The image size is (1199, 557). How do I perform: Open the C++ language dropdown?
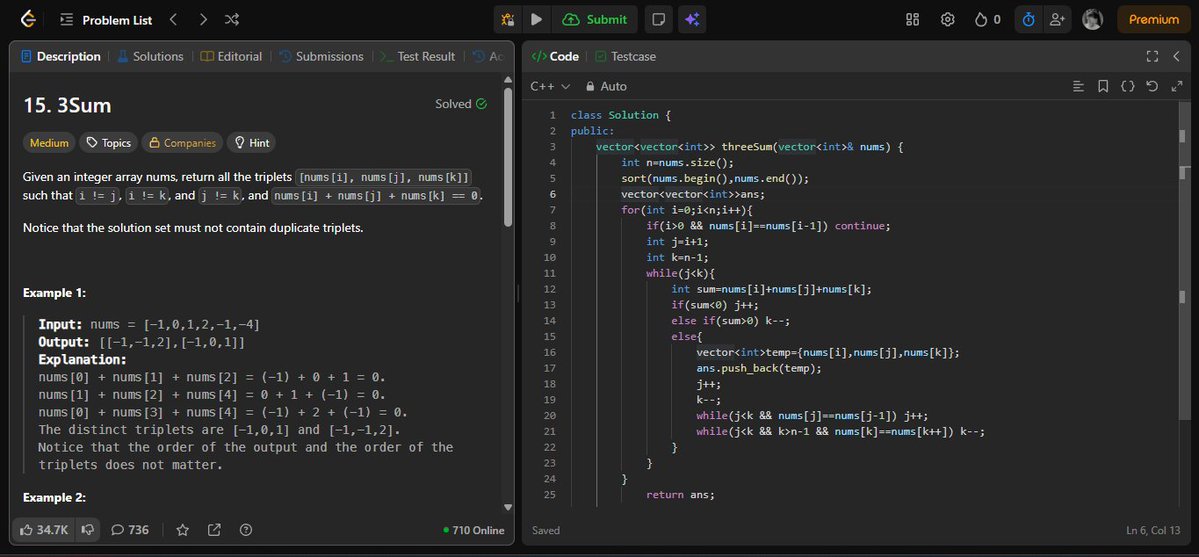point(551,86)
